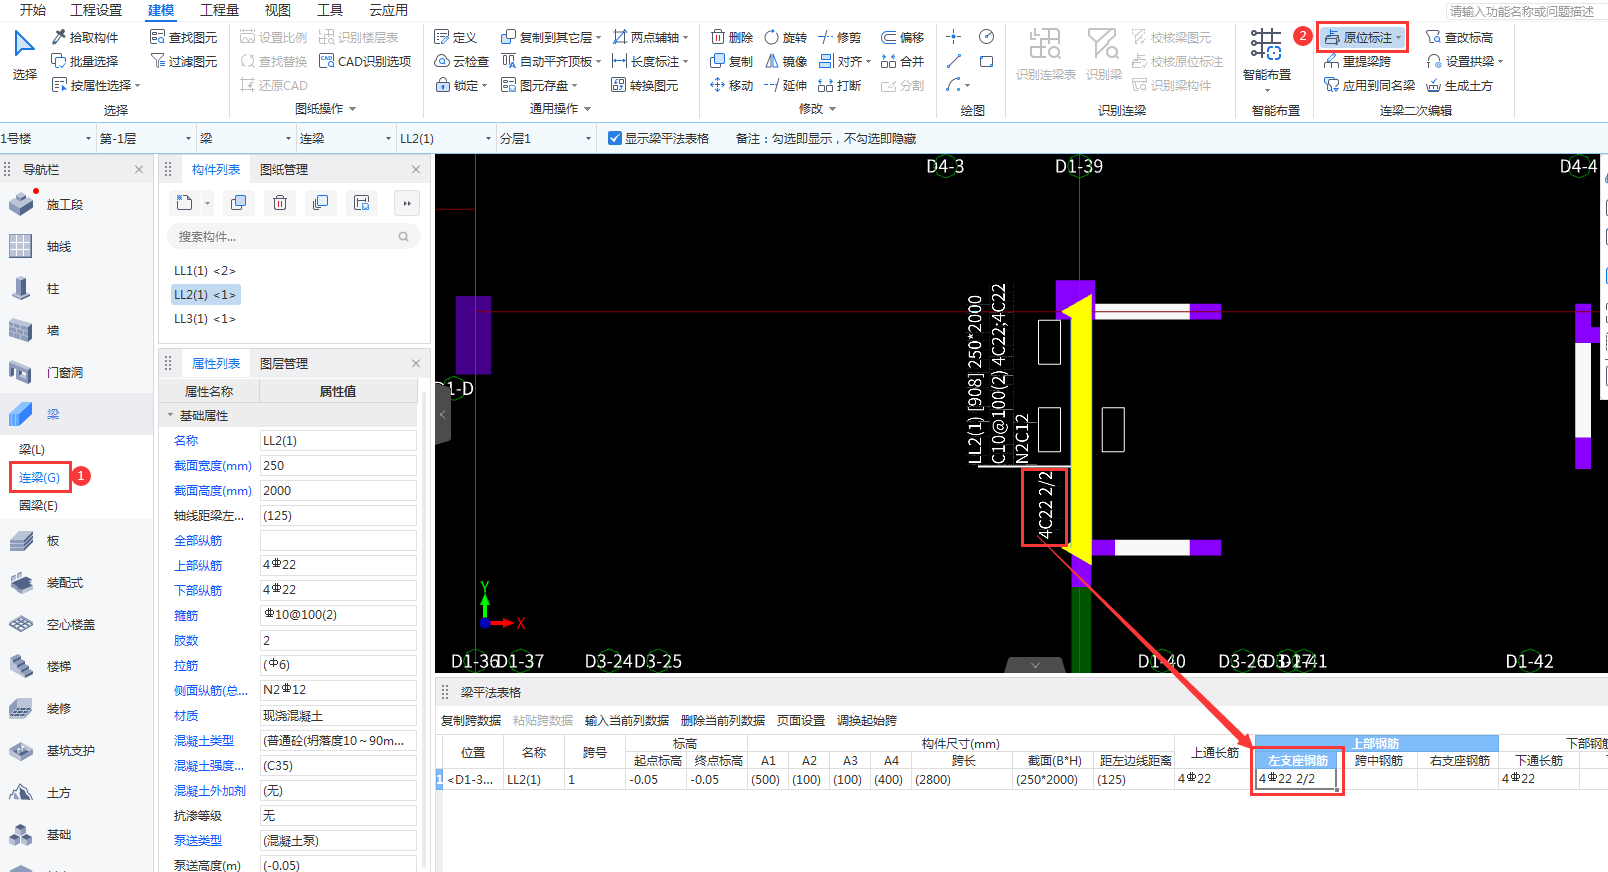Click 复制跨数据 button
The width and height of the screenshot is (1608, 872).
pyautogui.click(x=471, y=720)
